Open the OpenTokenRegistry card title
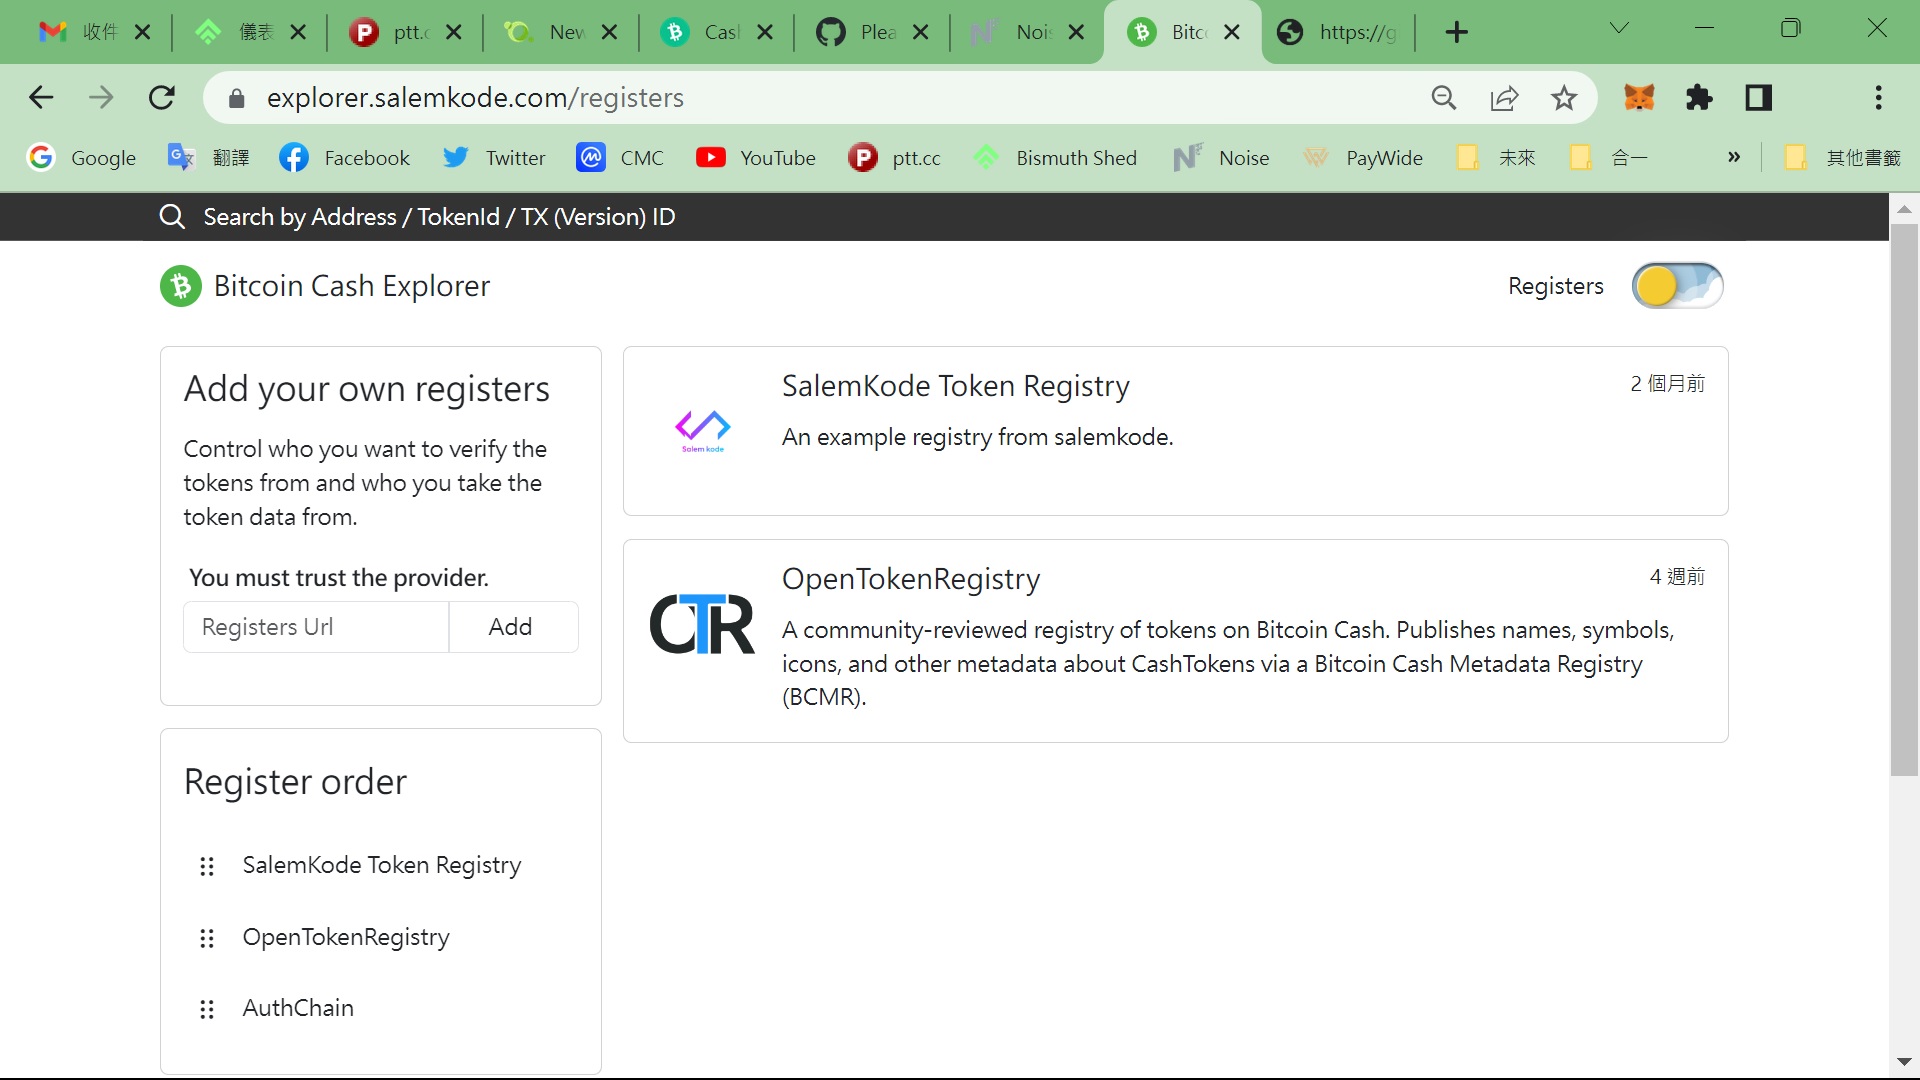This screenshot has width=1920, height=1080. click(911, 579)
